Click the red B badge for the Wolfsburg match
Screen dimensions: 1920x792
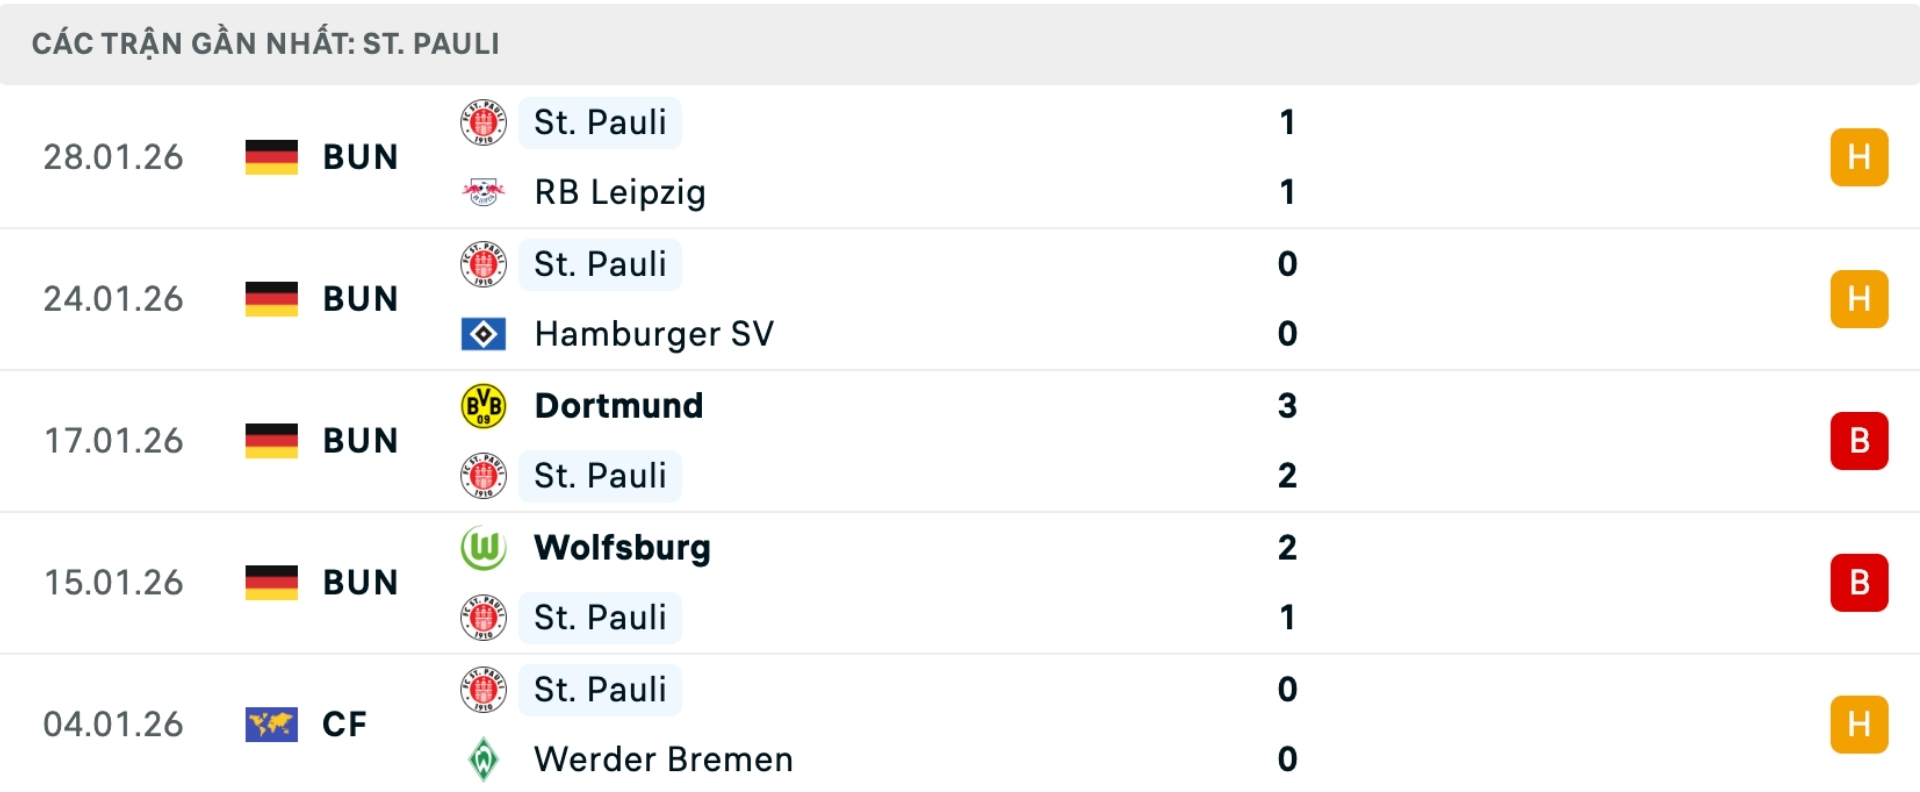[1860, 583]
